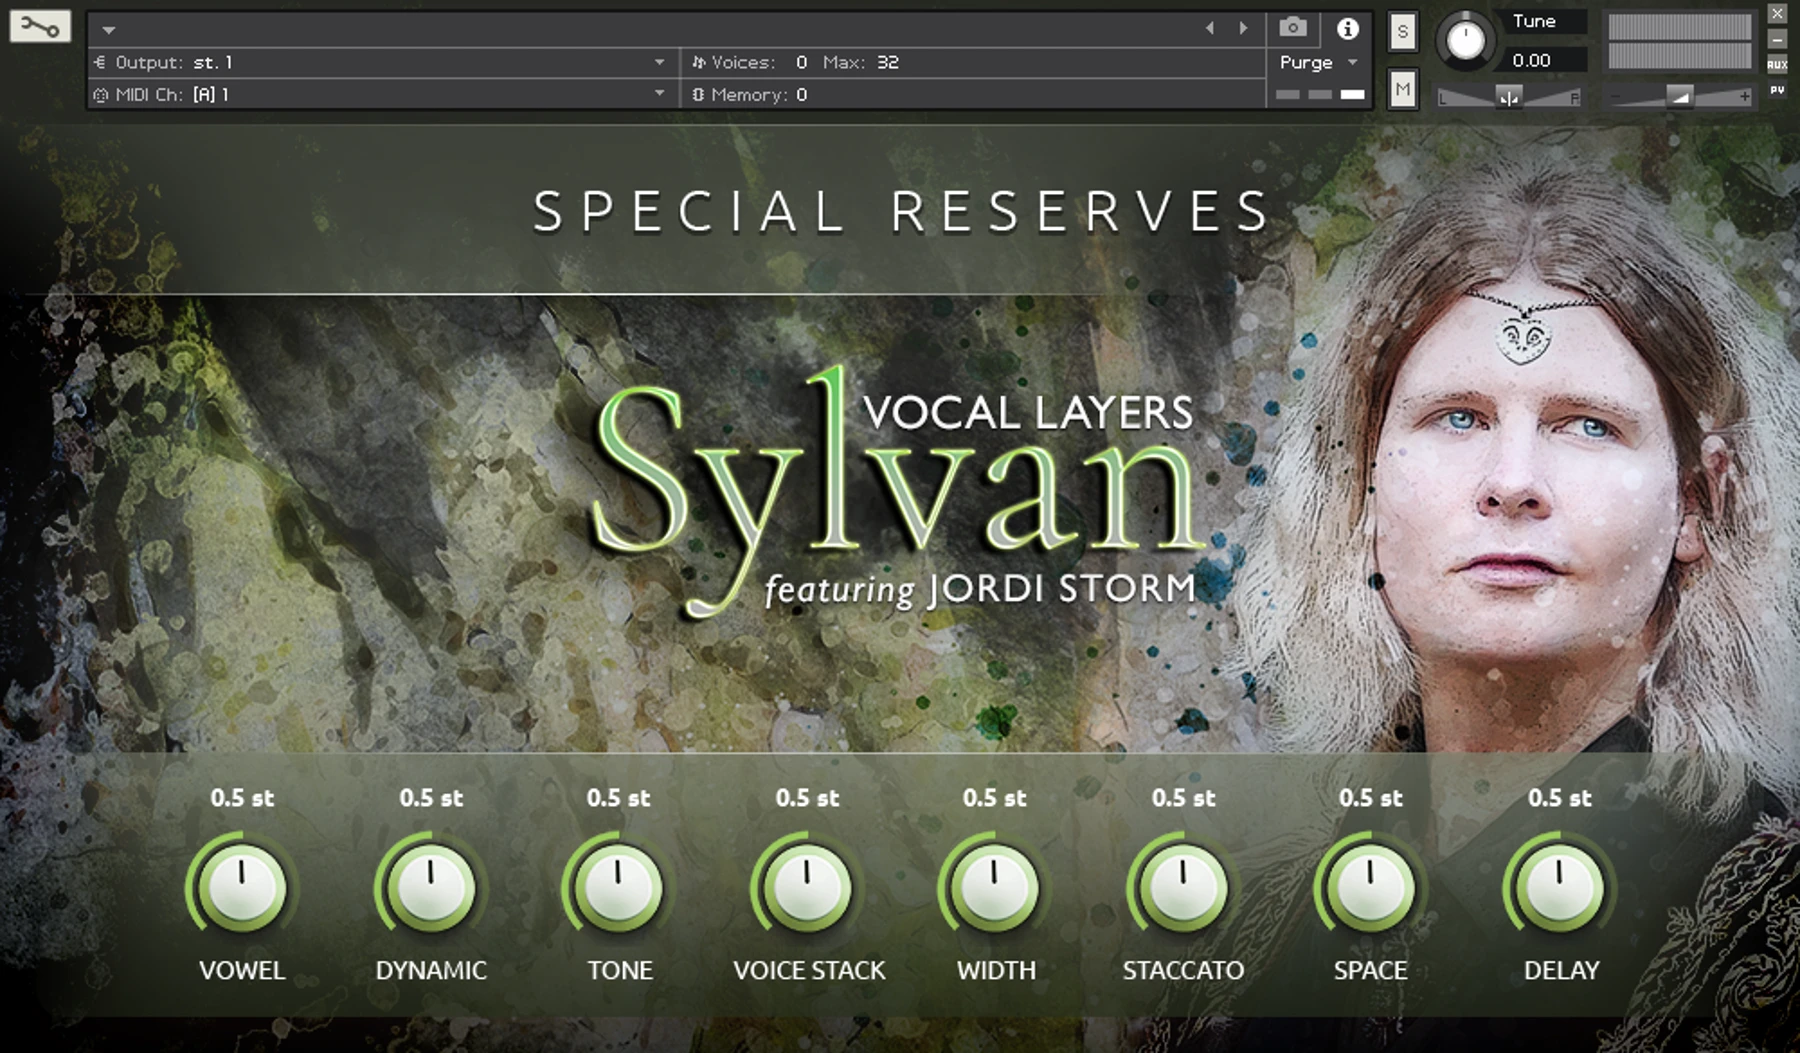Toggle the PV button
The height and width of the screenshot is (1053, 1800).
1777,90
